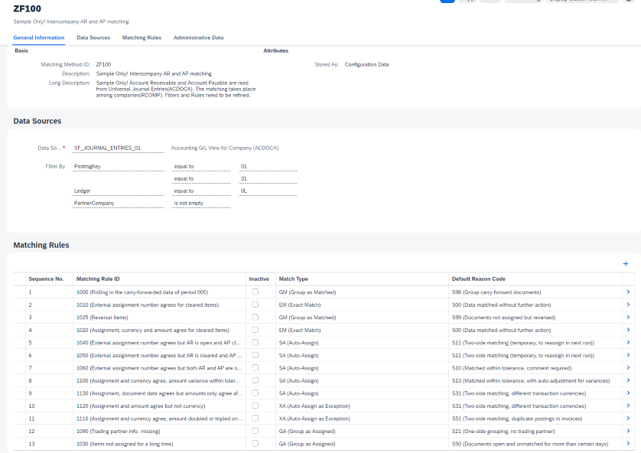Click the SF_JOURNAL_ENTRIES_01 data source field

click(x=118, y=148)
